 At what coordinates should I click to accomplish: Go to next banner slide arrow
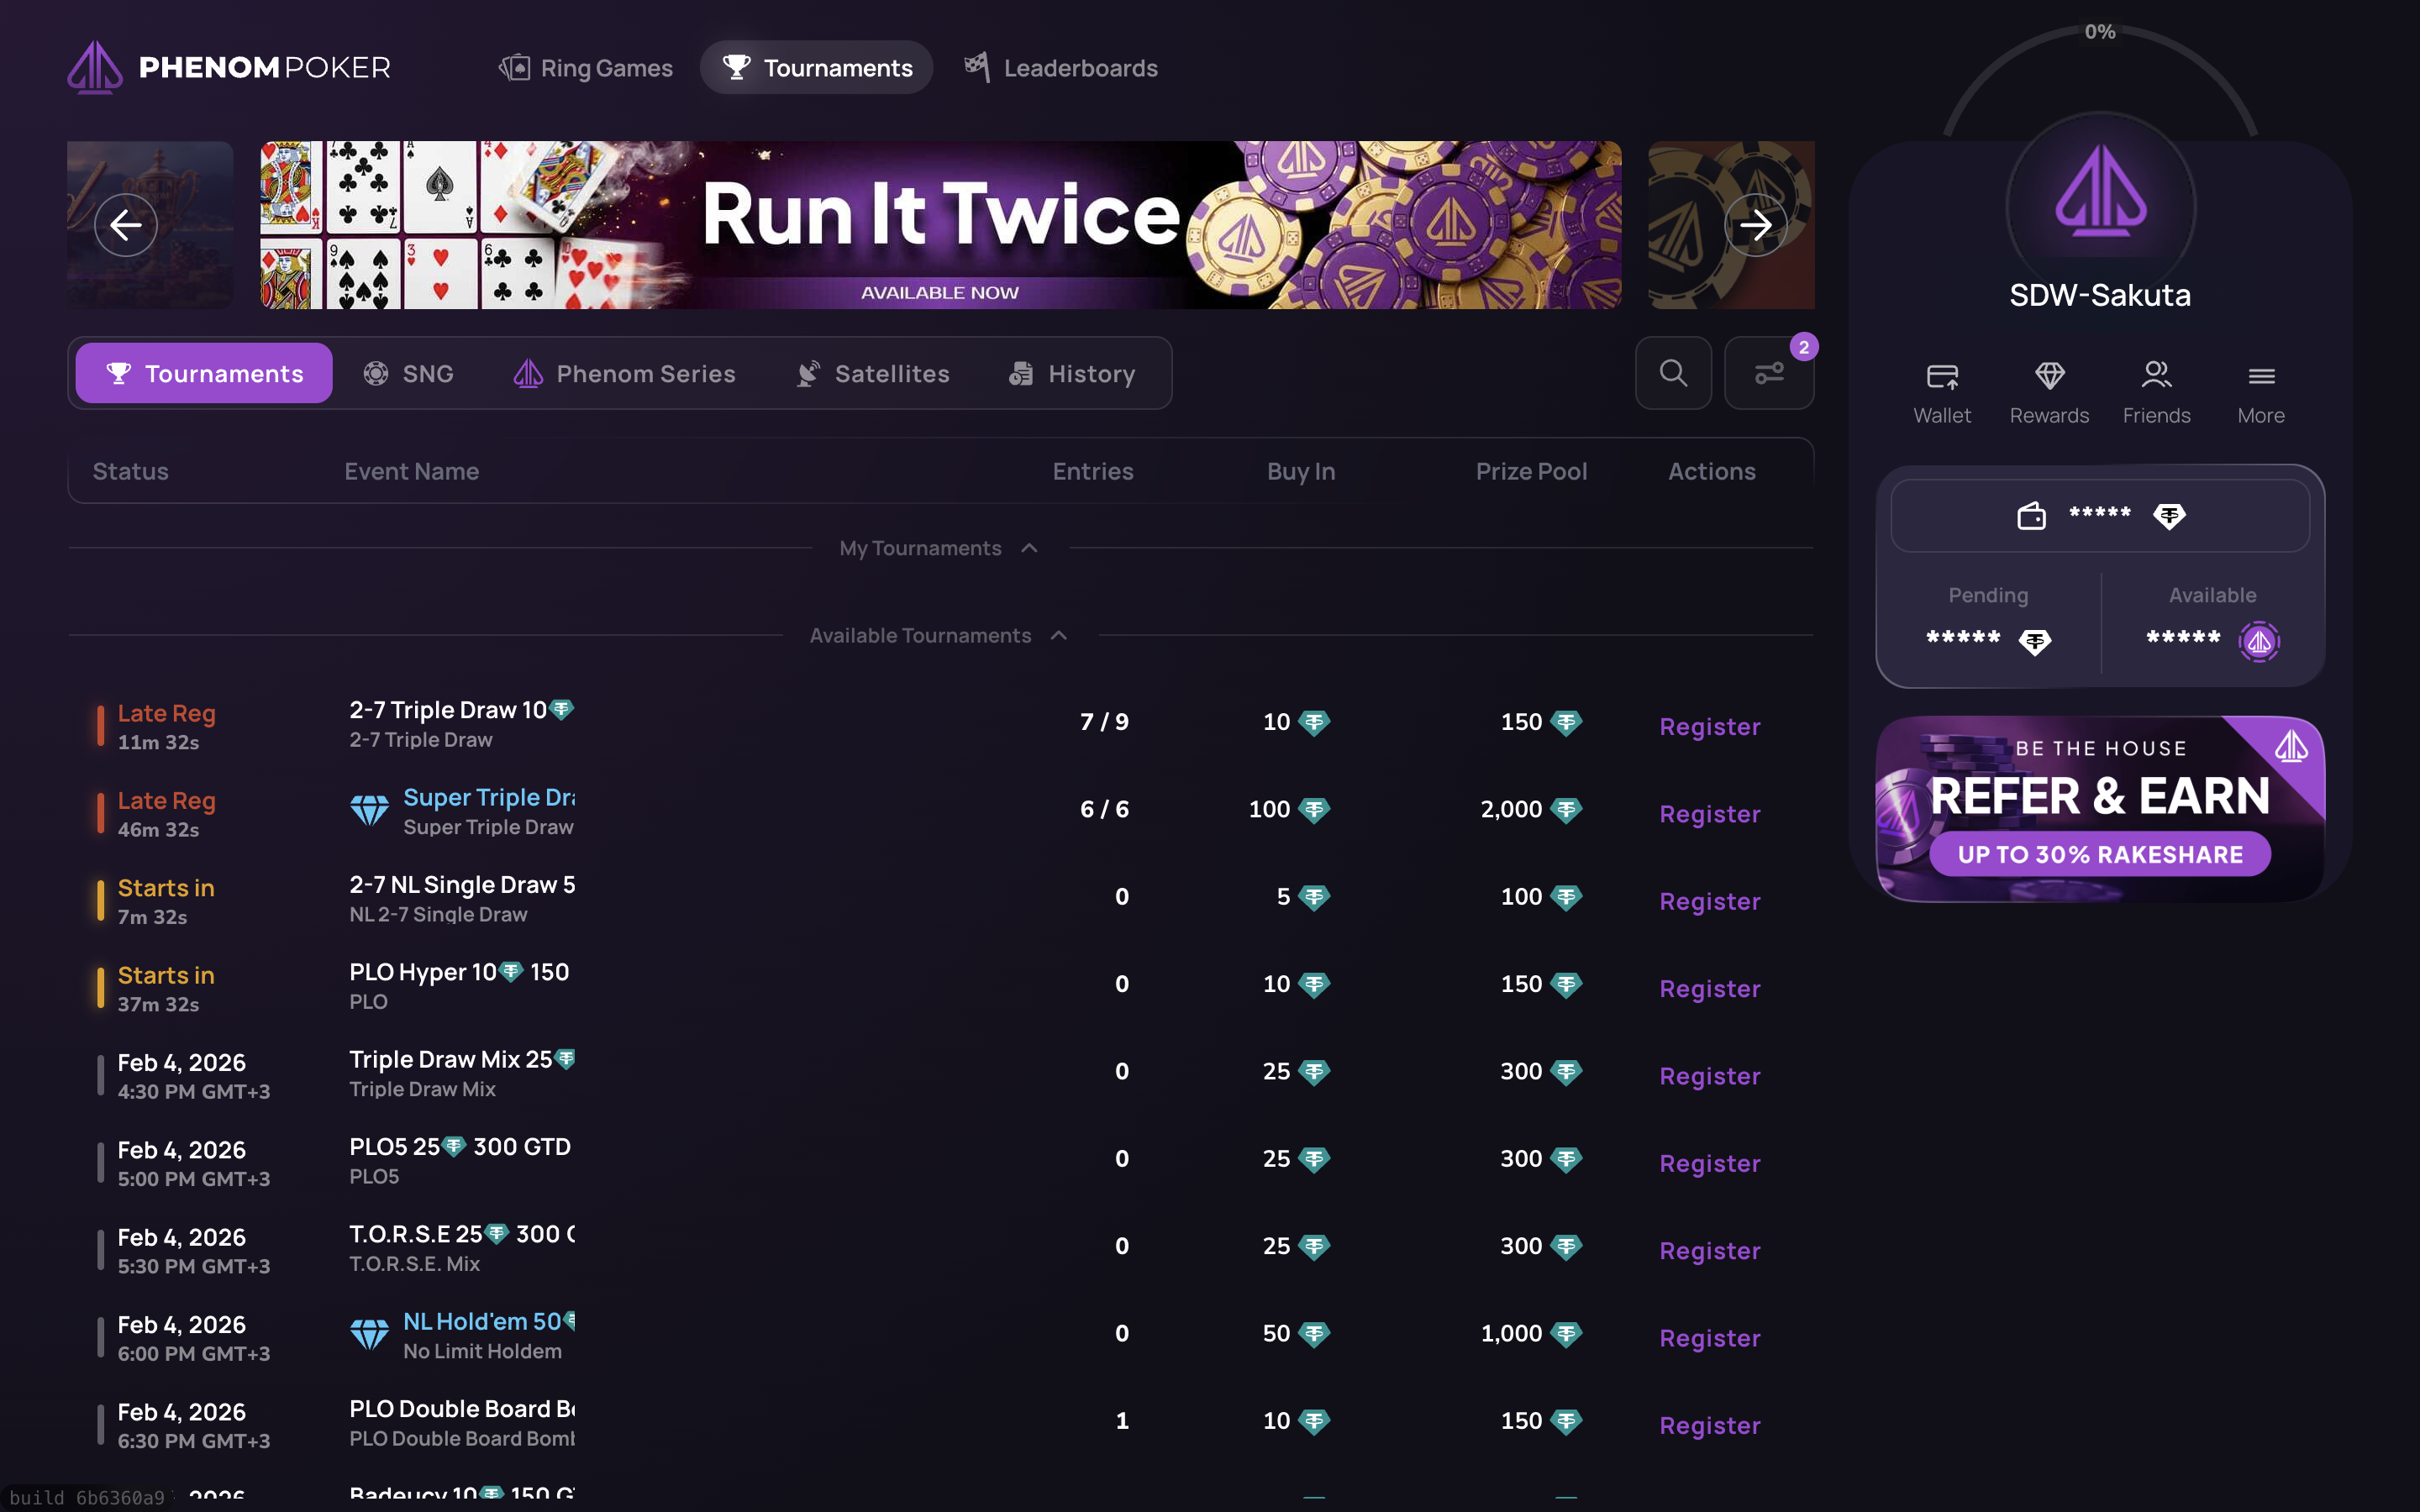pos(1755,225)
